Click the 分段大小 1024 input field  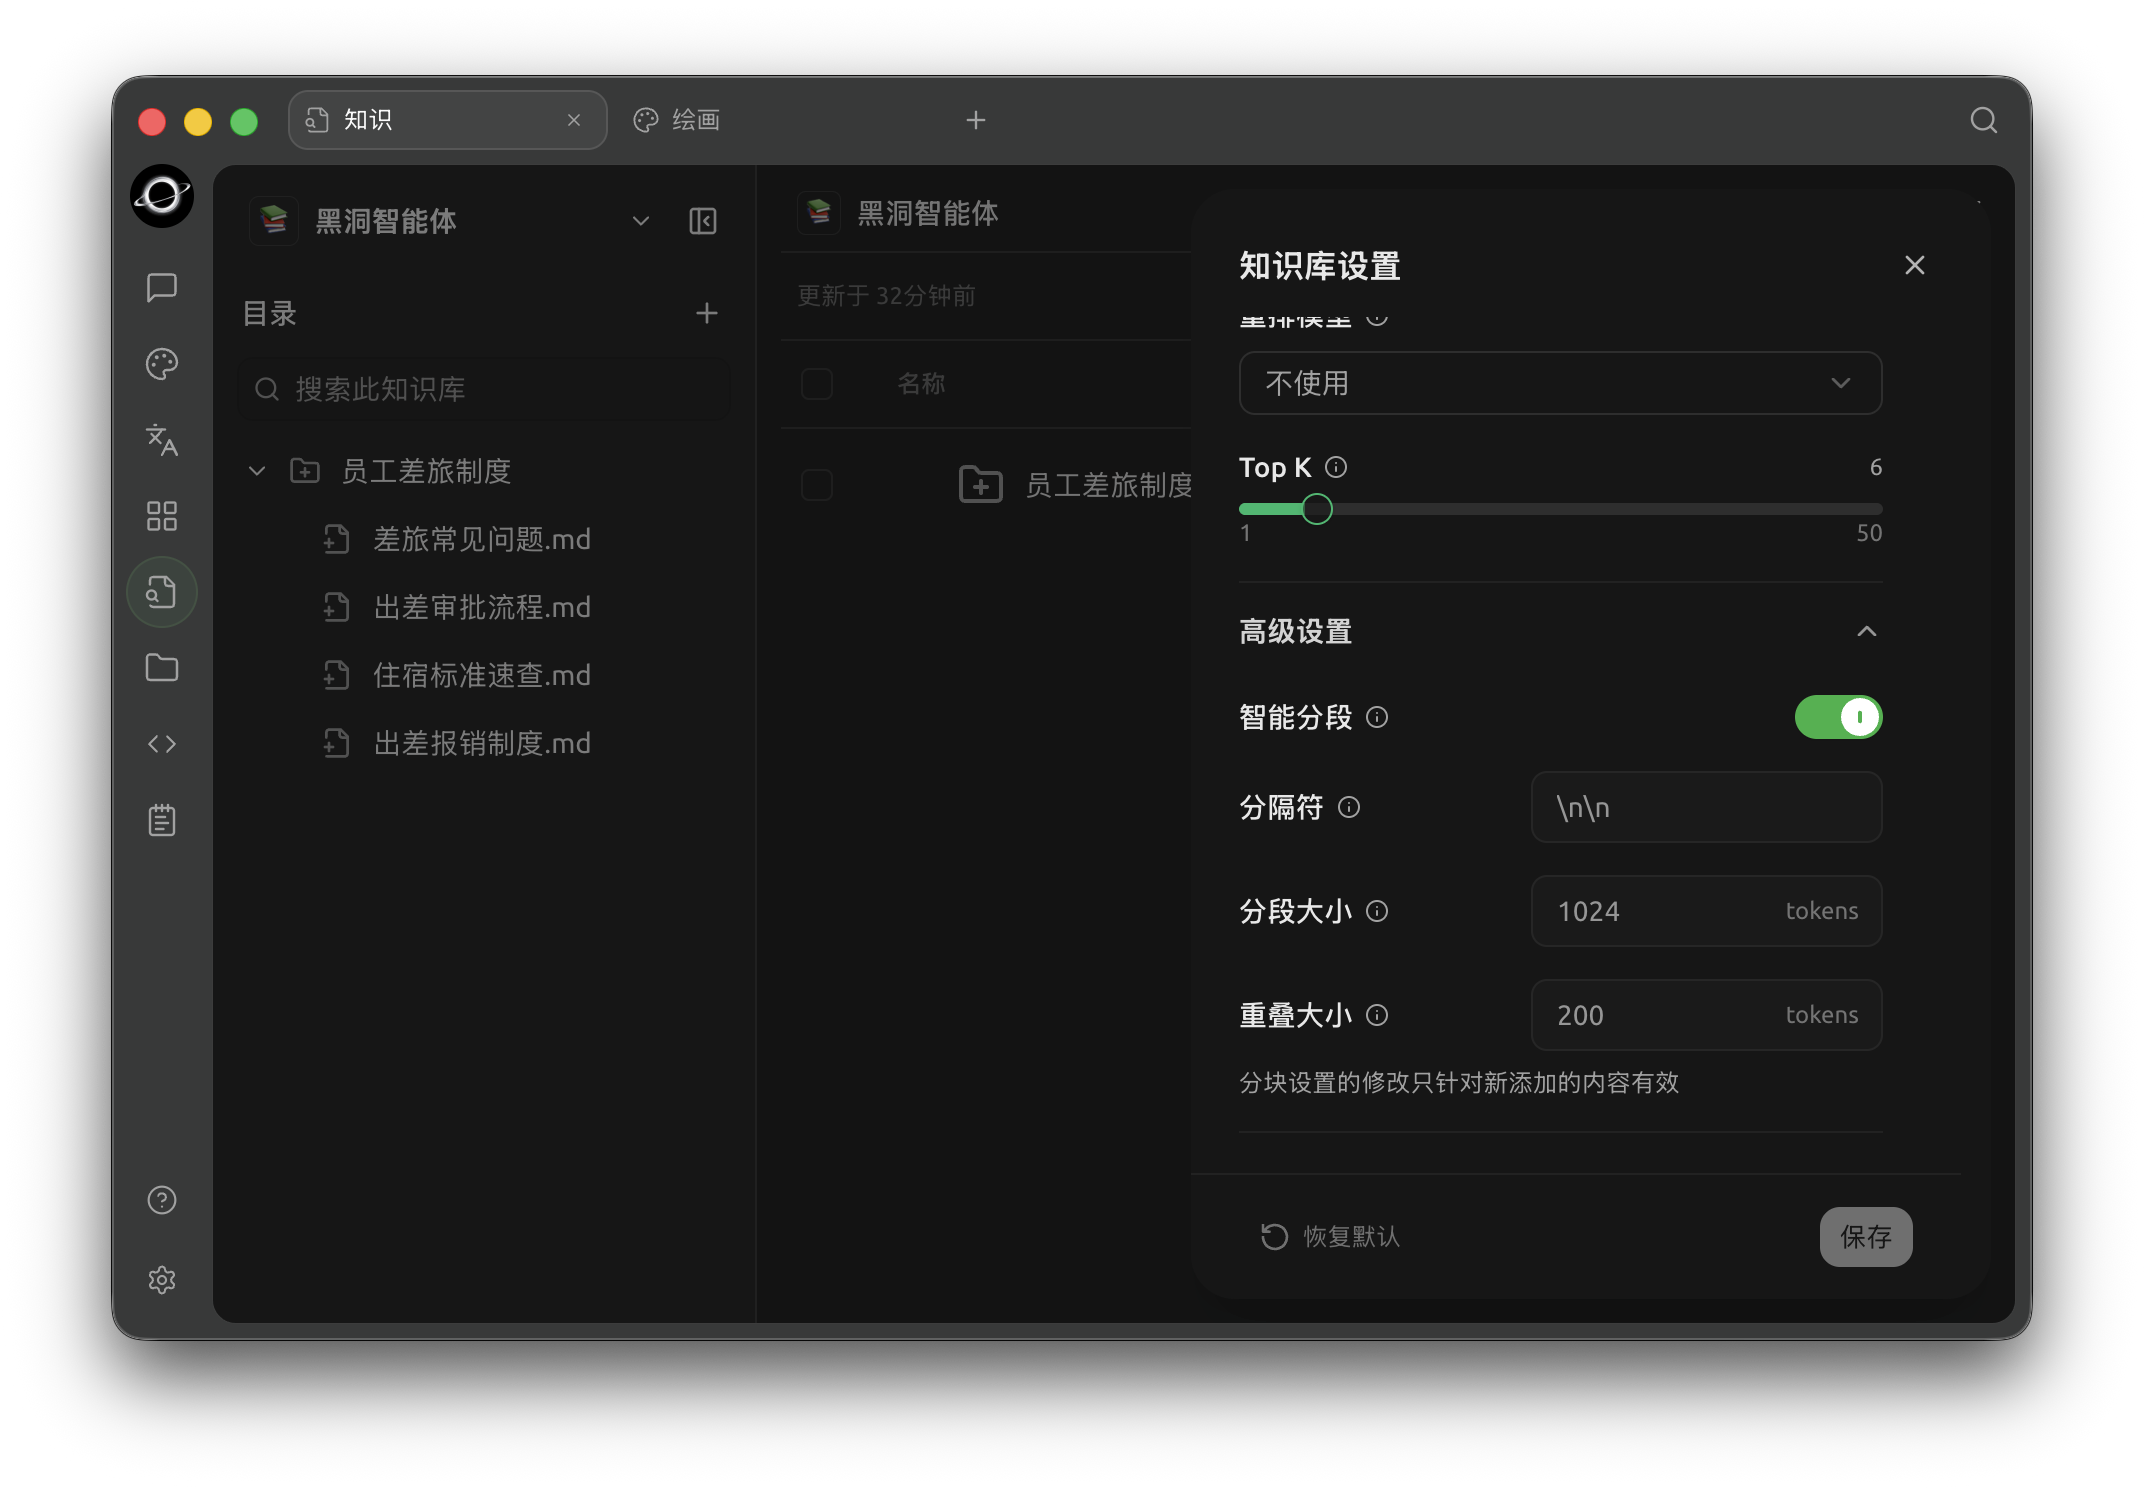[1706, 911]
